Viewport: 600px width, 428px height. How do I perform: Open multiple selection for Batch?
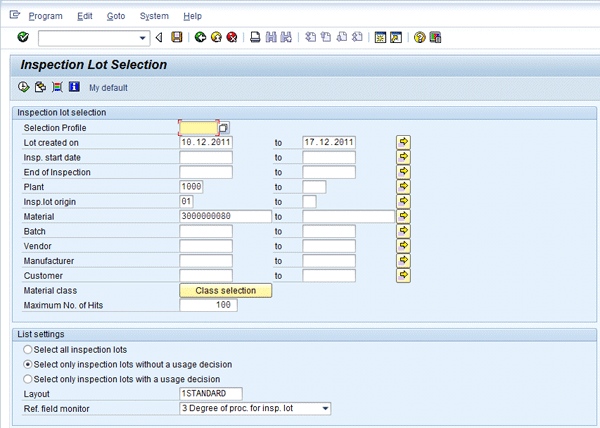pyautogui.click(x=403, y=231)
